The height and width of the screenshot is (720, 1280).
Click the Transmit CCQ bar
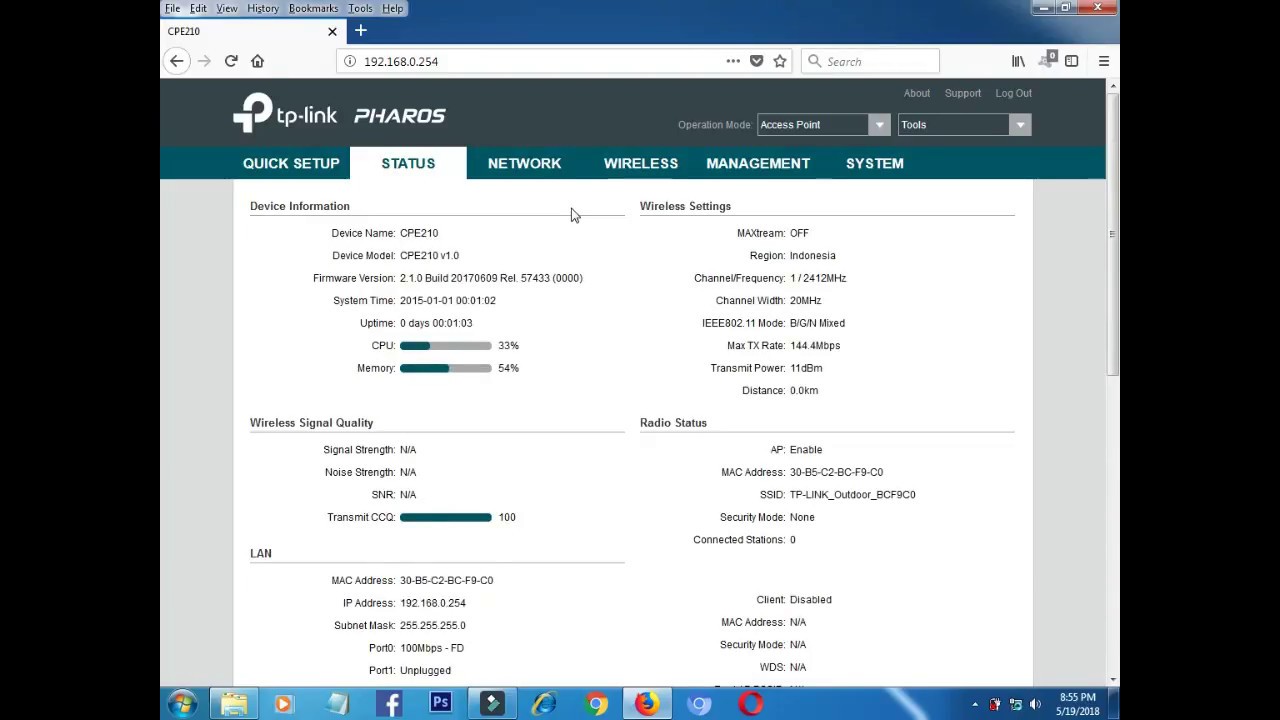pos(446,517)
